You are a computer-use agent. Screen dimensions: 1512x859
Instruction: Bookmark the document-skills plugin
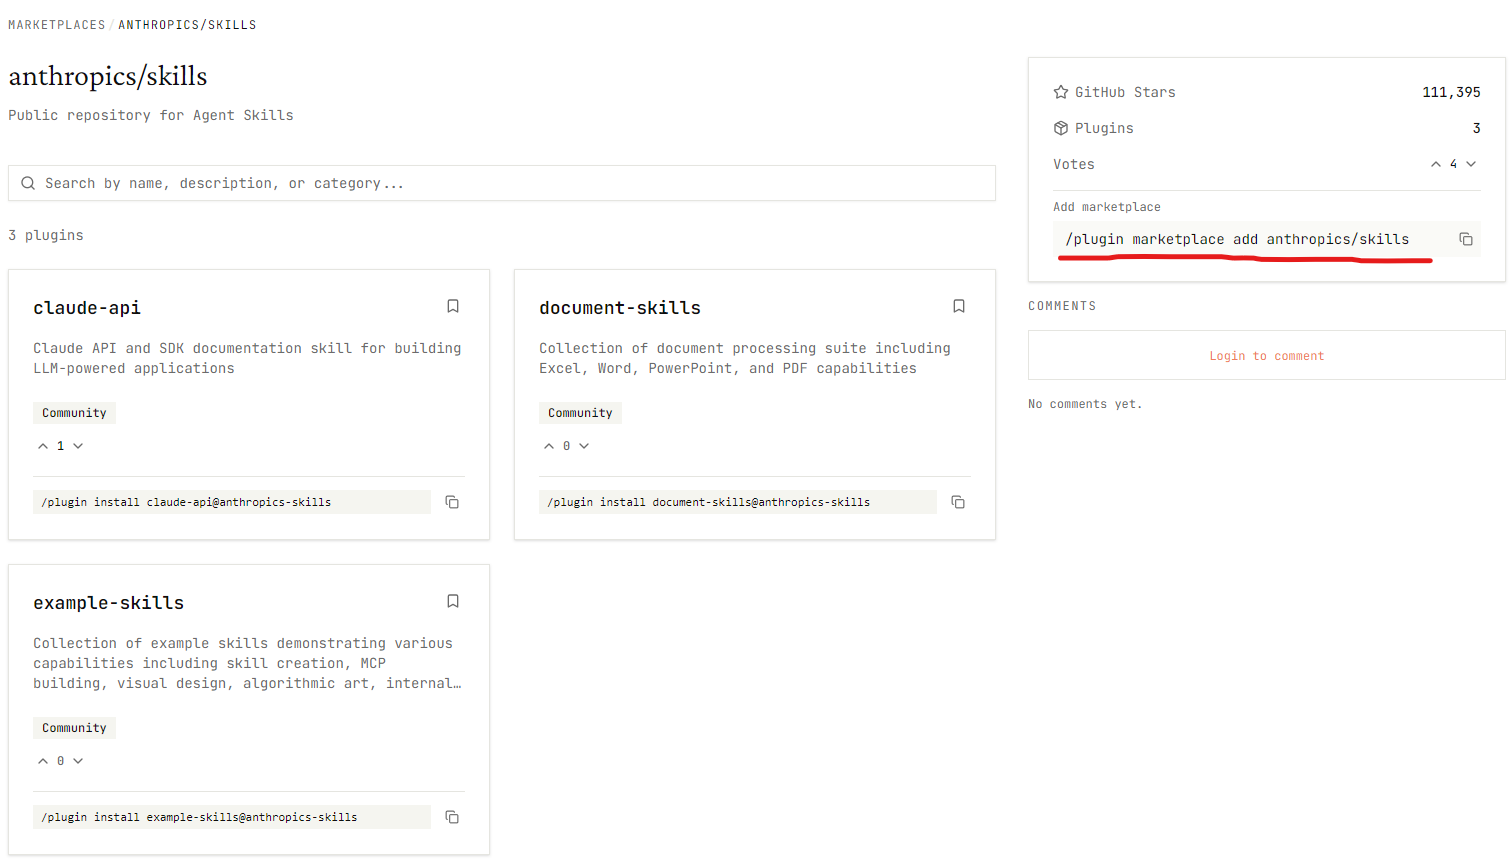tap(959, 306)
